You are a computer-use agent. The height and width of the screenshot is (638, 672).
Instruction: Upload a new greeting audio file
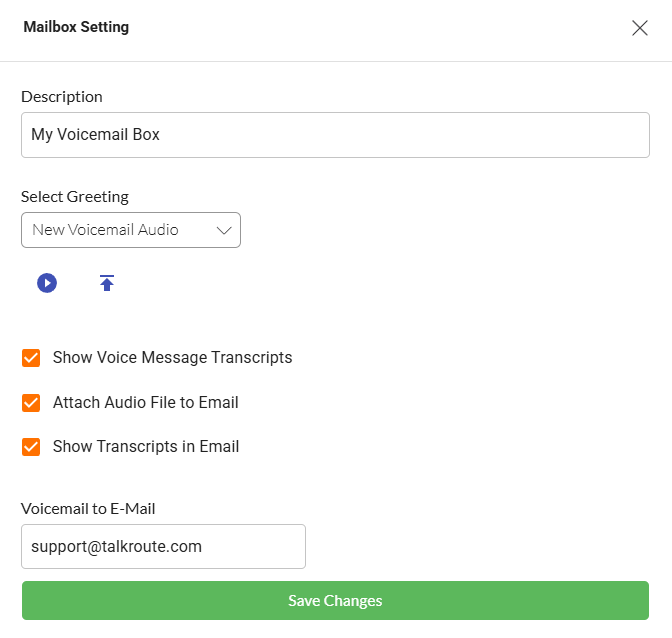tap(107, 283)
